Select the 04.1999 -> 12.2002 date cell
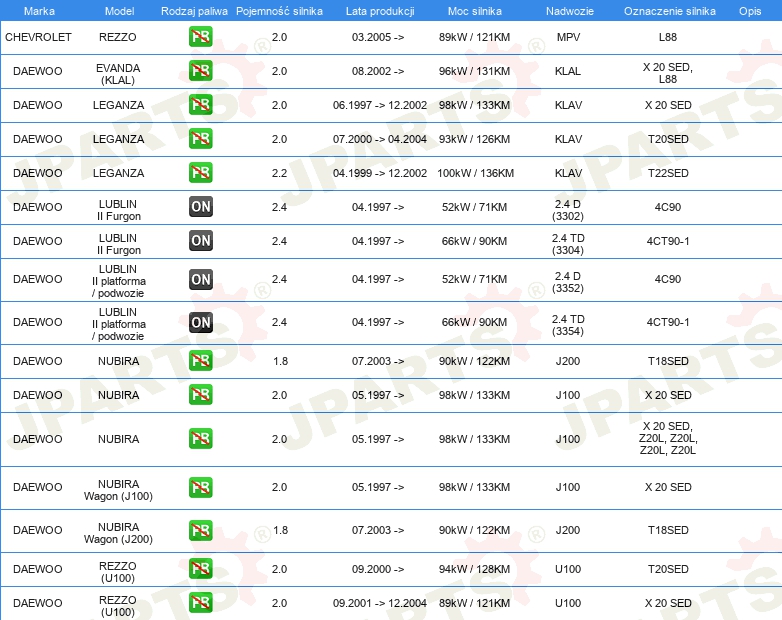Image resolution: width=782 pixels, height=620 pixels. (x=380, y=173)
